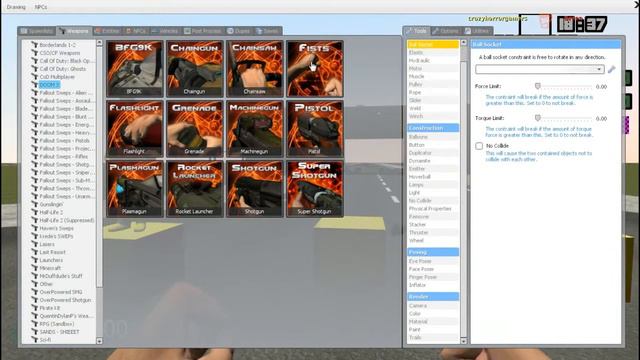Spawn the Super Shotgun weapon
Screen dimensions: 640x360
(x=315, y=189)
